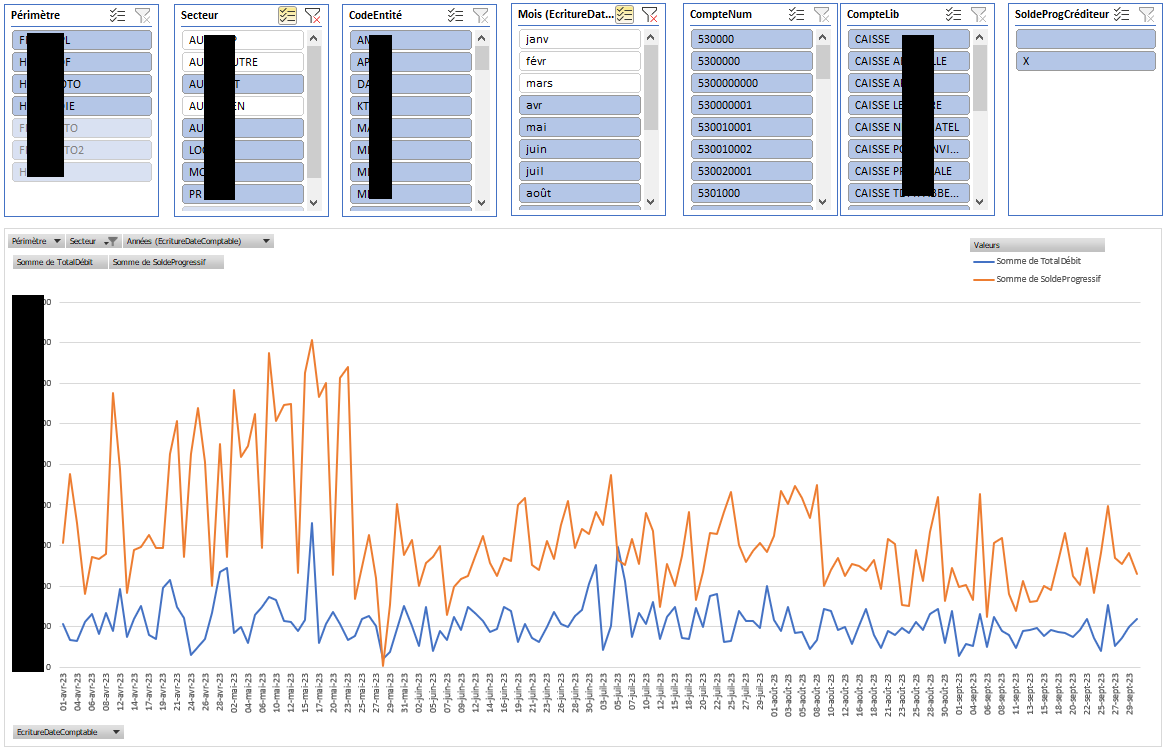Click the CompteLib slicer title header
1168x754 pixels.
(x=873, y=14)
